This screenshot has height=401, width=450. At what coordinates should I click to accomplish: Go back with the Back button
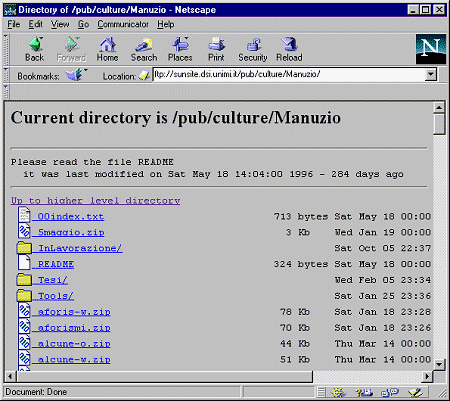tap(35, 49)
